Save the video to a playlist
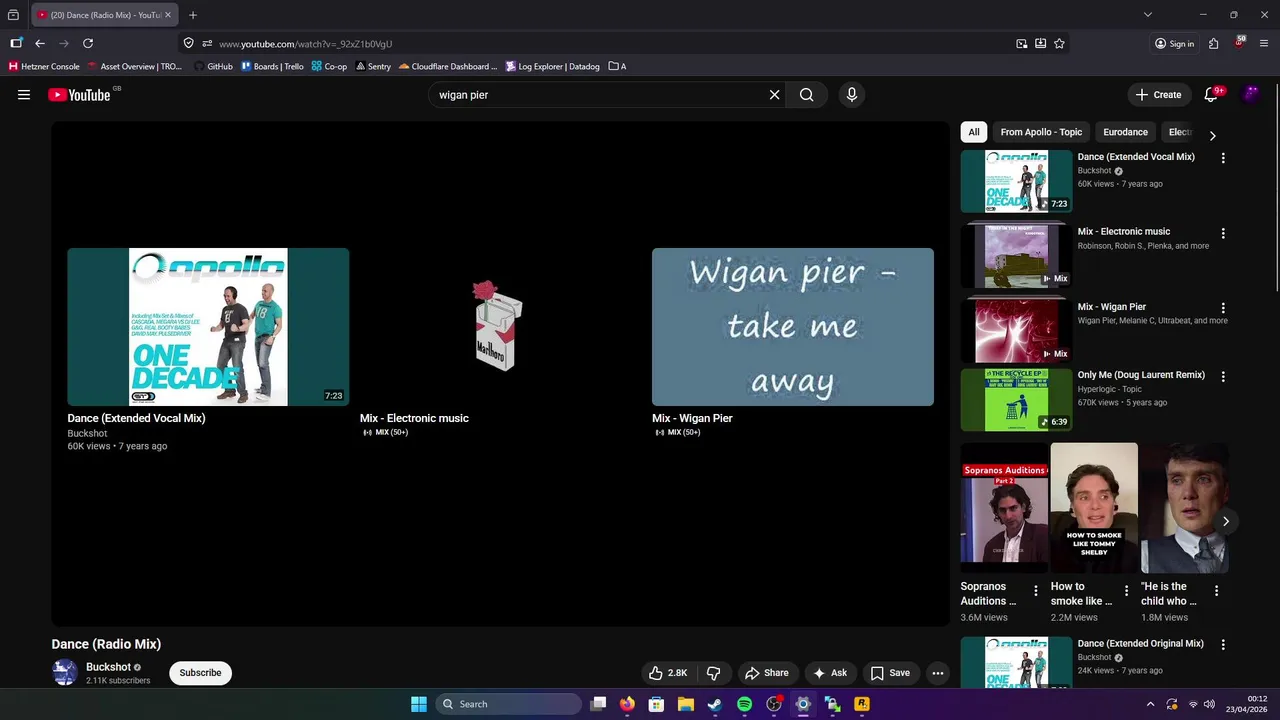Screen dimensions: 1280x720 890,673
